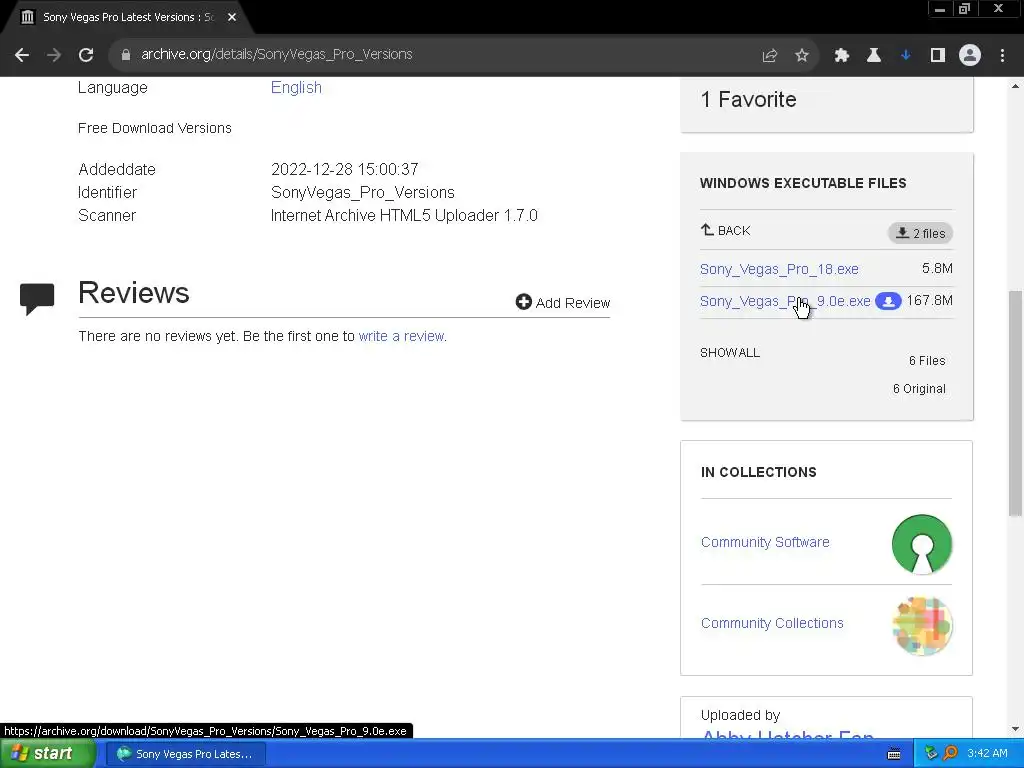Click the scrollbar up arrow
The image size is (1024, 768).
click(1016, 86)
